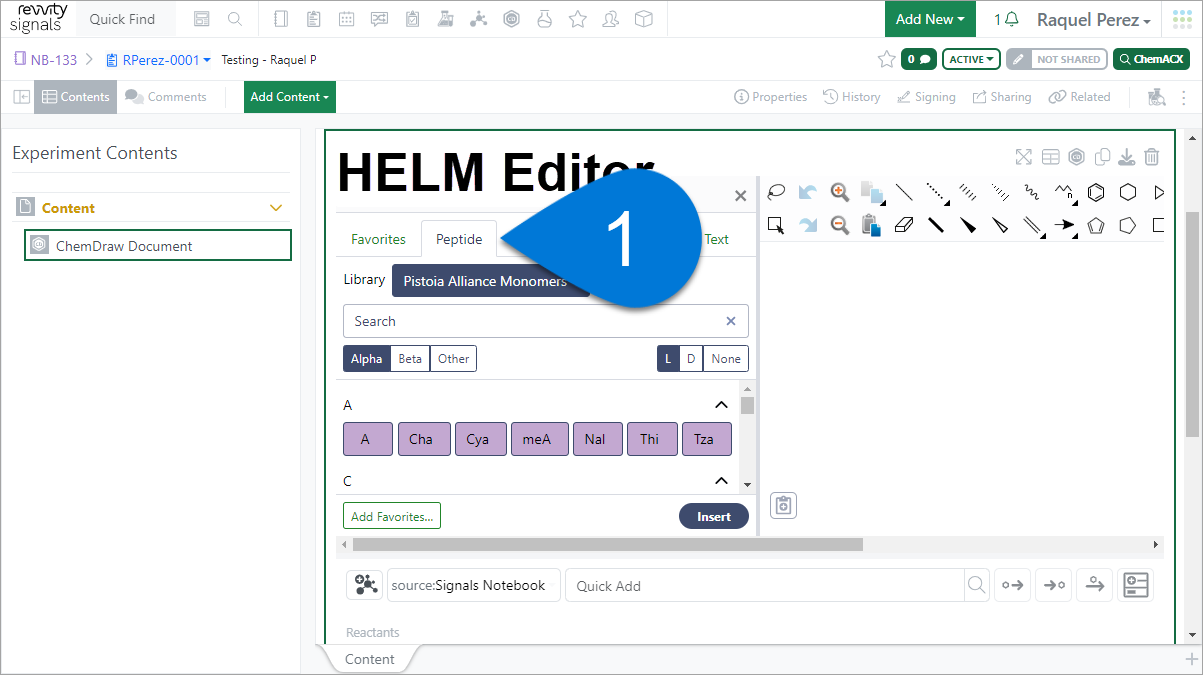The image size is (1203, 675).
Task: Bookmark experiment with star toggle
Action: [886, 59]
